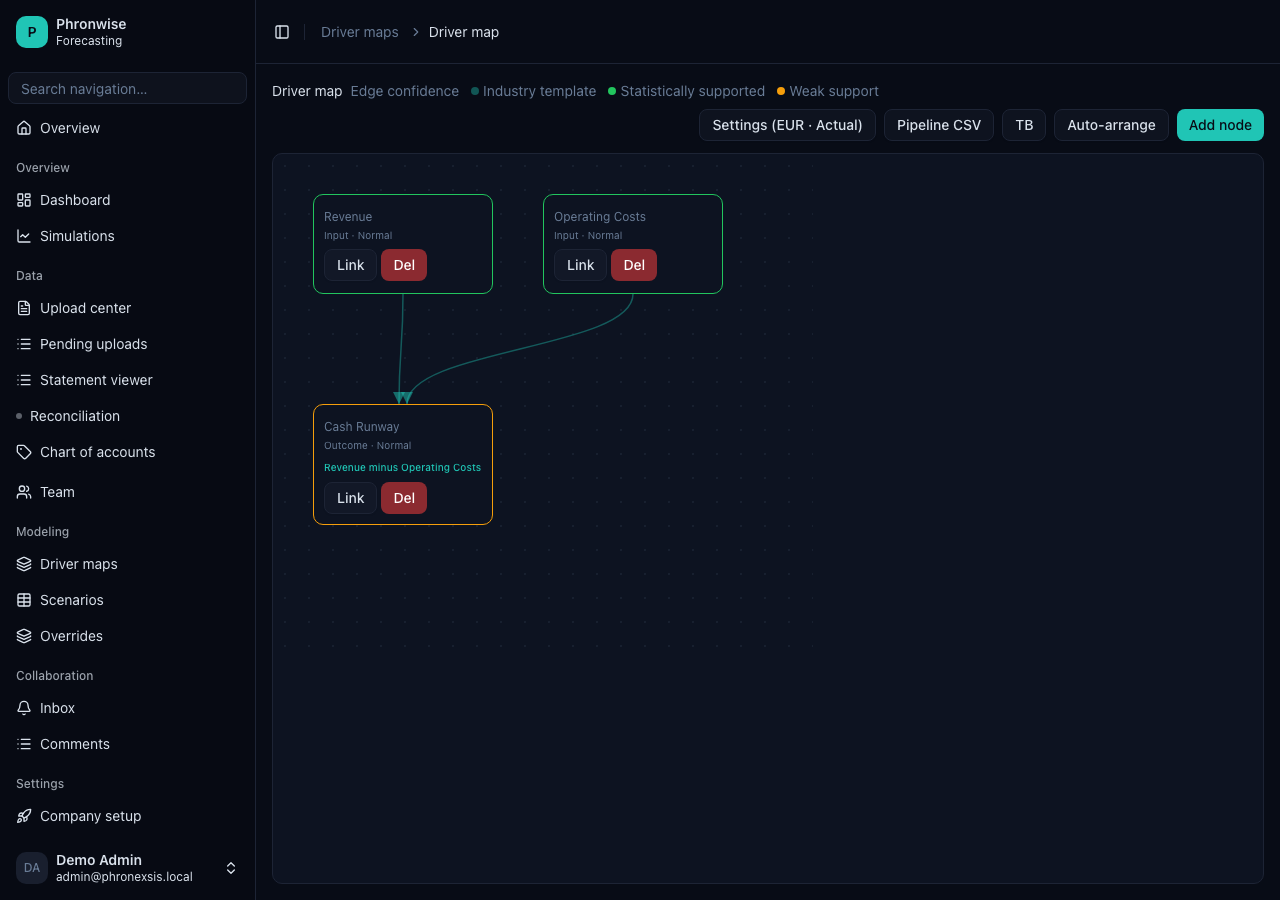Open Reconciliation in the sidebar
This screenshot has height=900, width=1280.
tap(127, 416)
